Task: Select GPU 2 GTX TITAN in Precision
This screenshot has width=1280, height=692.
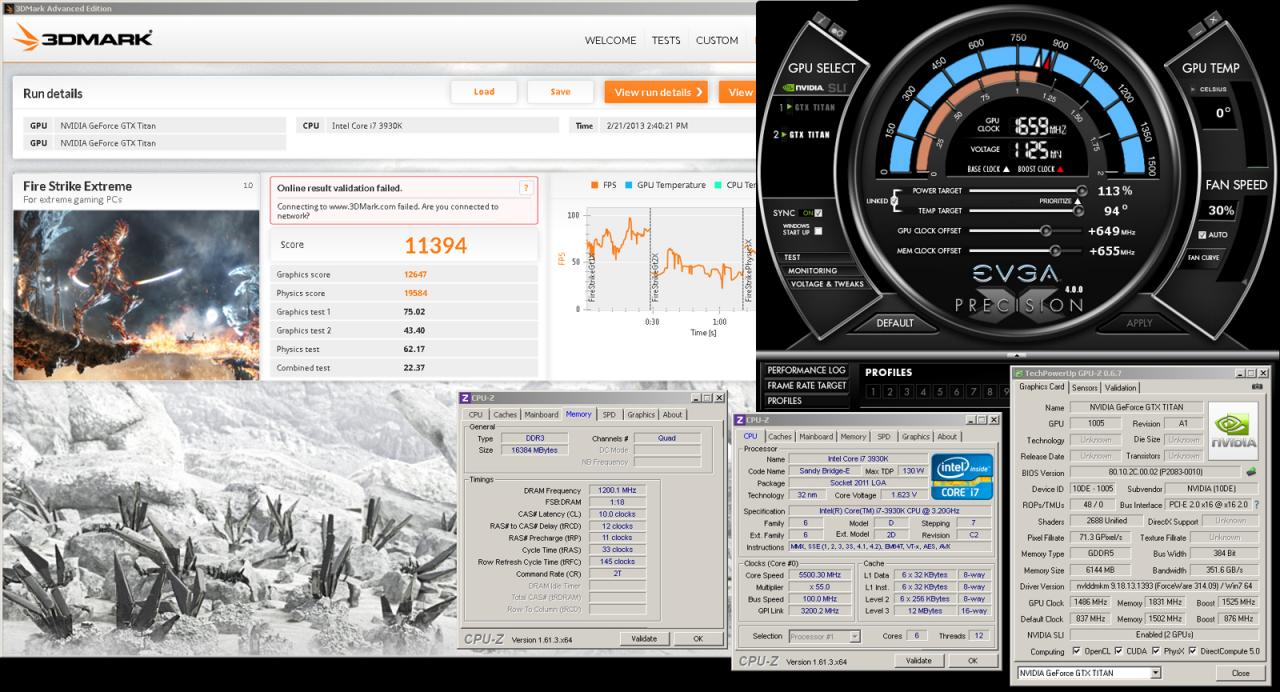Action: [801, 134]
